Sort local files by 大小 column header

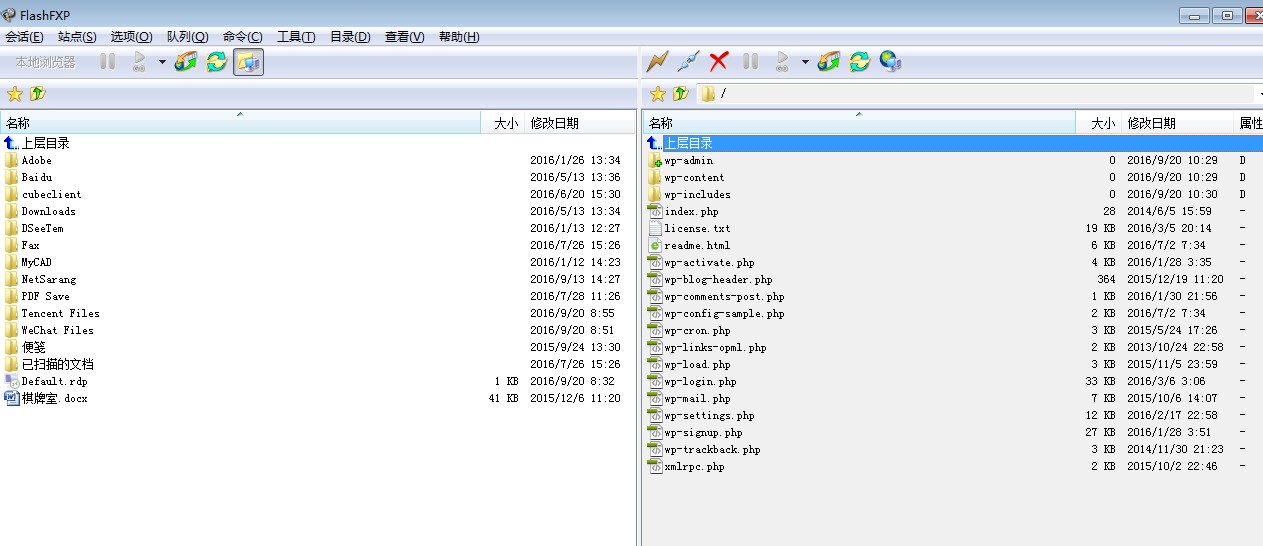coord(505,123)
